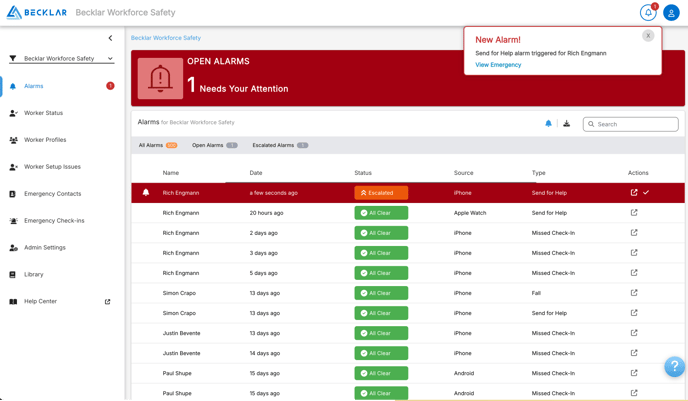Click 'a few seconds ago' date cell
This screenshot has width=688, height=401.
tap(273, 193)
